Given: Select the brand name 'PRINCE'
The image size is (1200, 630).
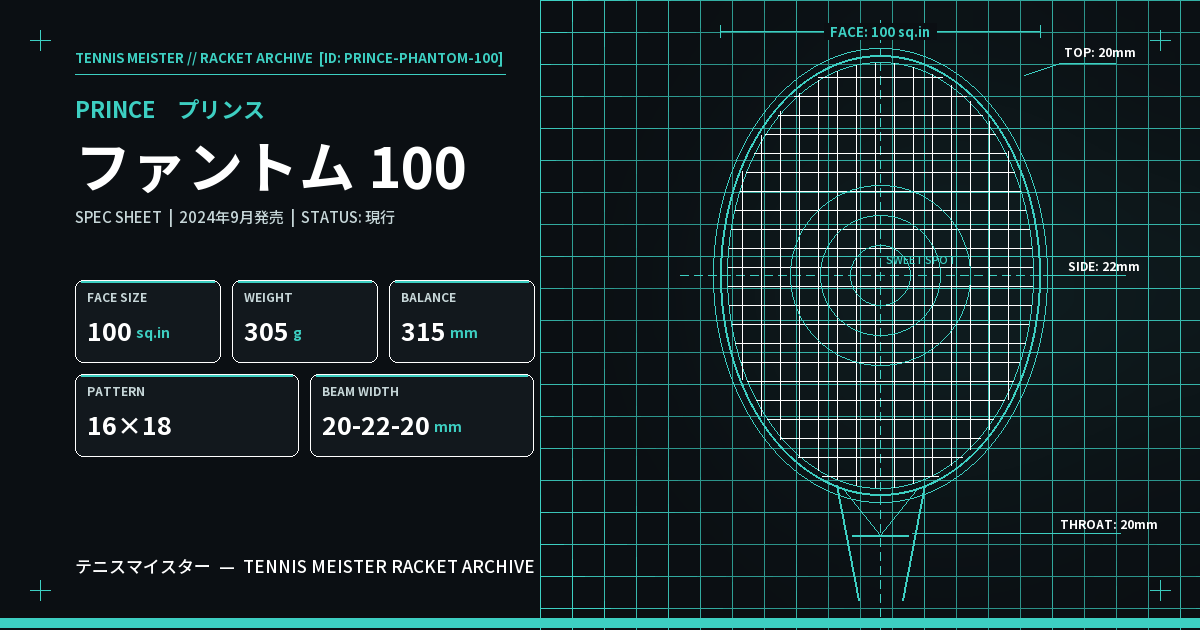Looking at the screenshot, I should 115,110.
